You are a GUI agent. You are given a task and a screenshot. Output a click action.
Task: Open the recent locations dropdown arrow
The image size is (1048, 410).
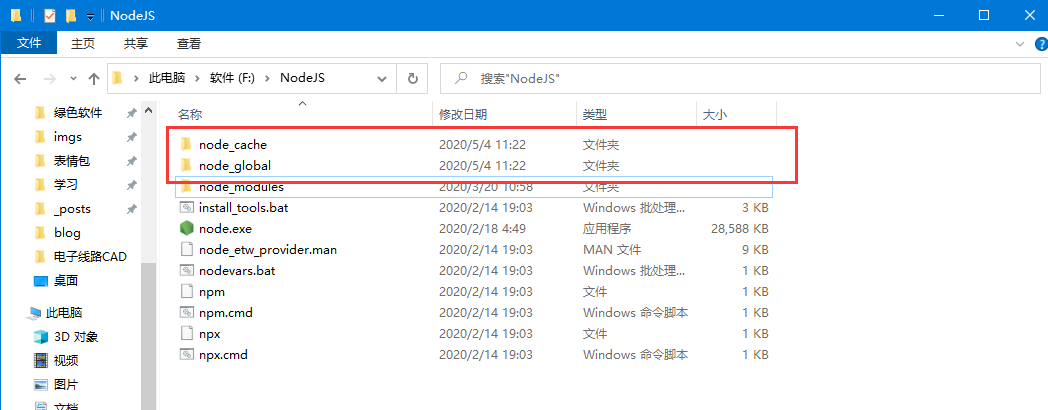[x=71, y=78]
